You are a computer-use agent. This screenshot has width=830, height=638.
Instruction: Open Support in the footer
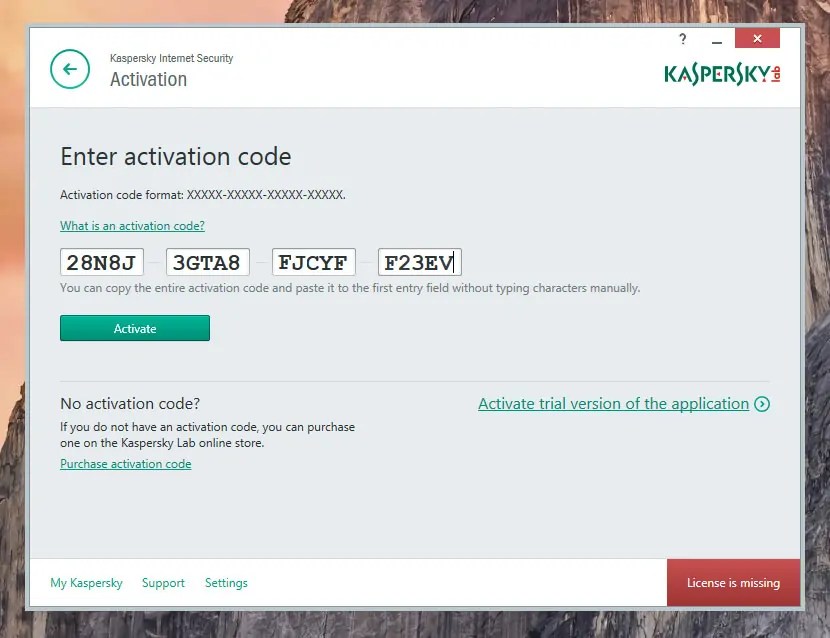(x=163, y=583)
